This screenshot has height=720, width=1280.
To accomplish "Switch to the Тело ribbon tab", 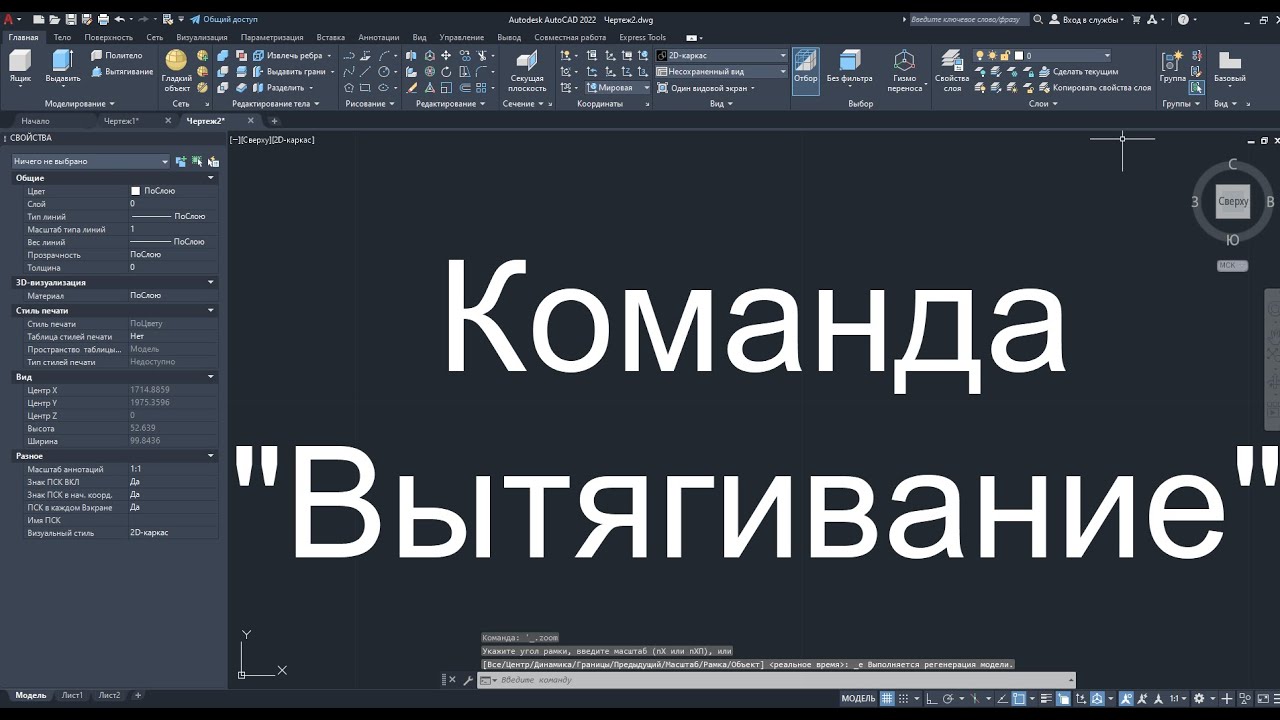I will pyautogui.click(x=62, y=38).
